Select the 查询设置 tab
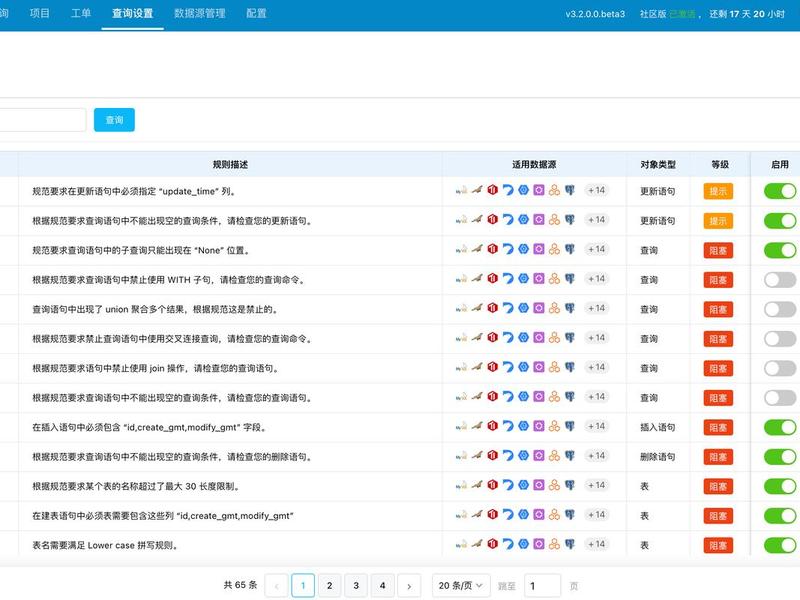 [133, 13]
